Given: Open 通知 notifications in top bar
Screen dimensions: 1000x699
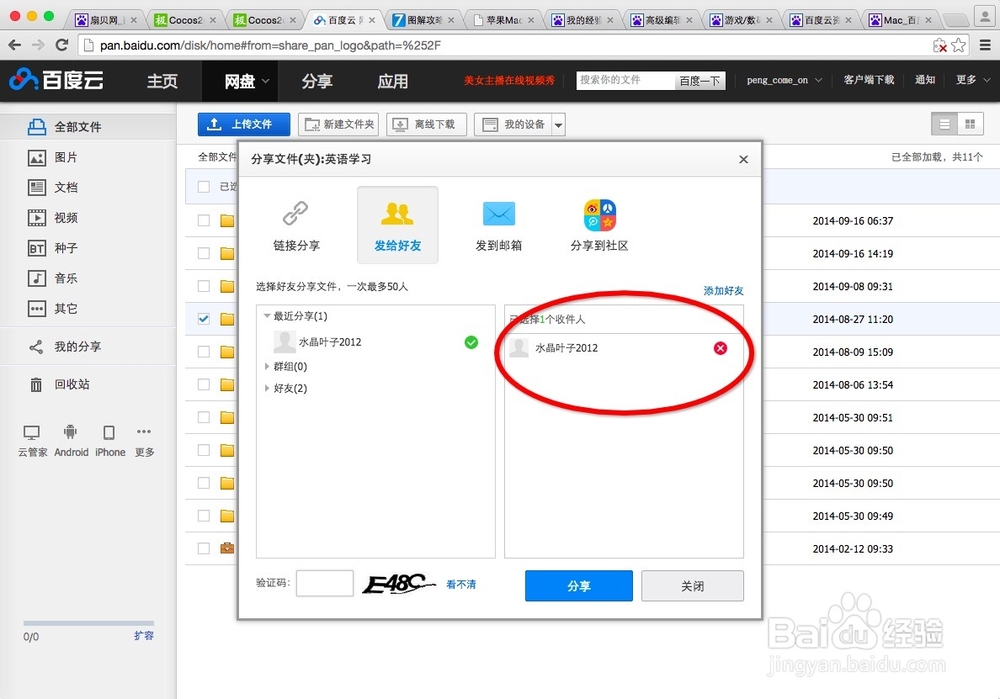Looking at the screenshot, I should coord(925,80).
